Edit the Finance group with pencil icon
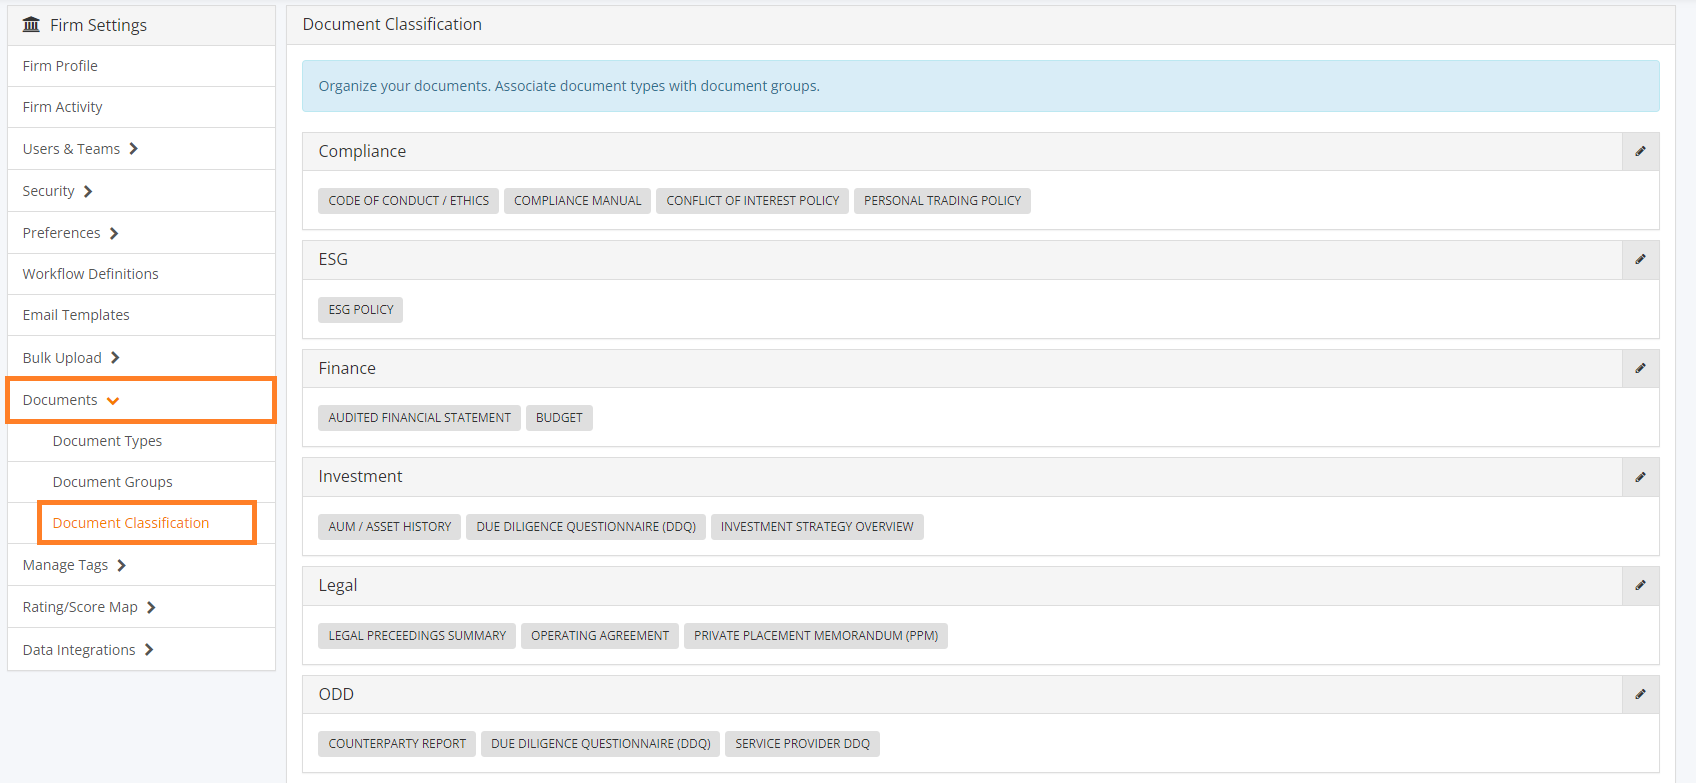 pos(1640,368)
